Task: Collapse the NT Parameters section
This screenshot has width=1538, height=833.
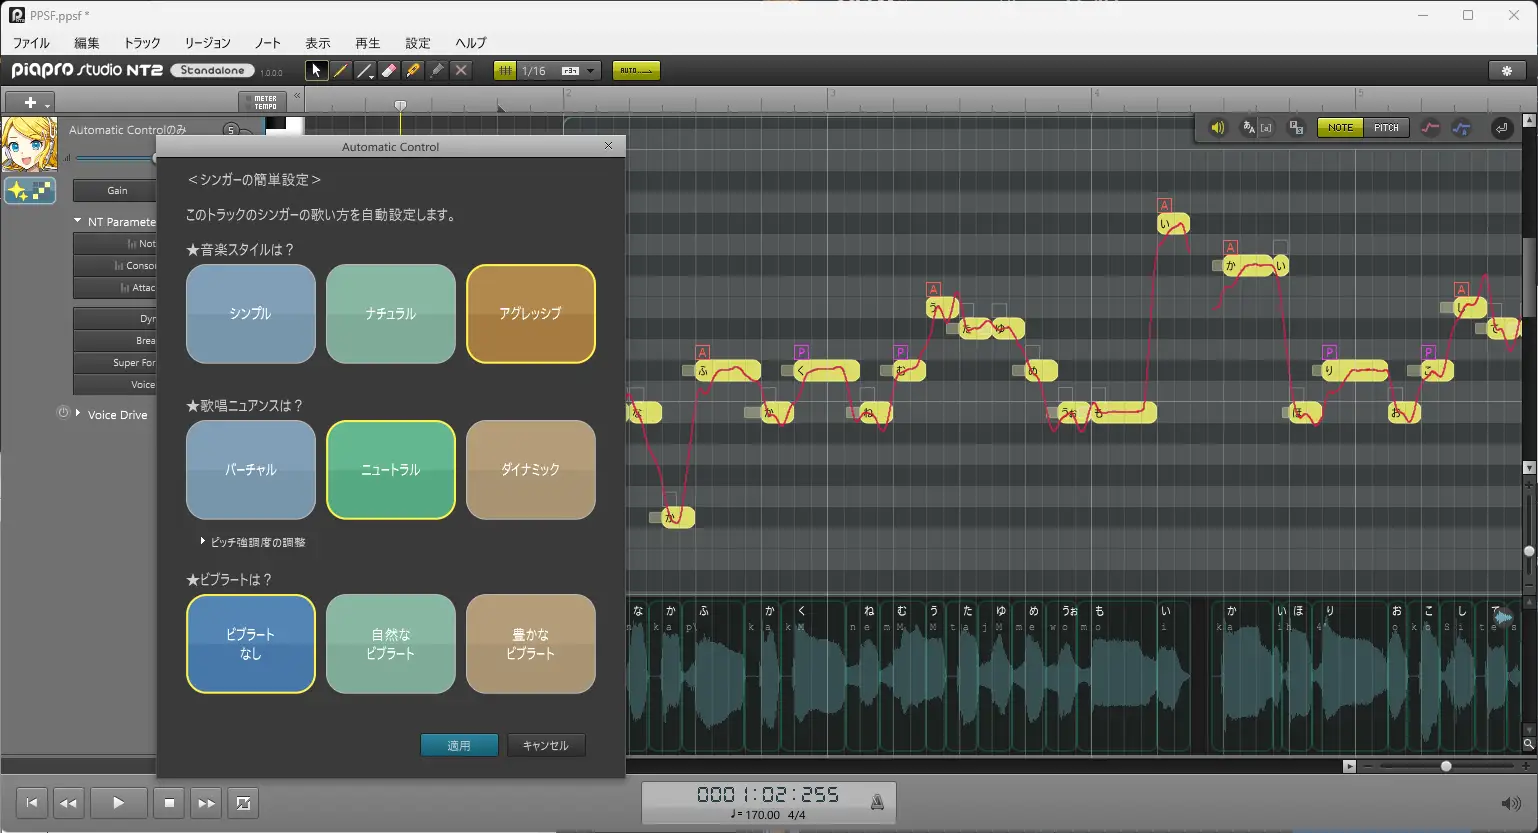Action: pyautogui.click(x=78, y=221)
